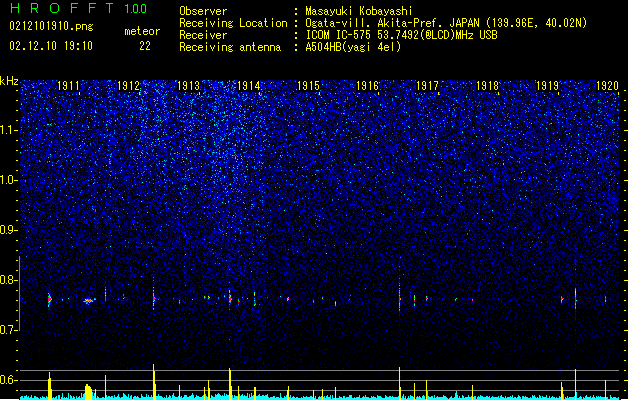Click the version number 1.00
Image resolution: width=629 pixels, height=400 pixels.
(136, 9)
